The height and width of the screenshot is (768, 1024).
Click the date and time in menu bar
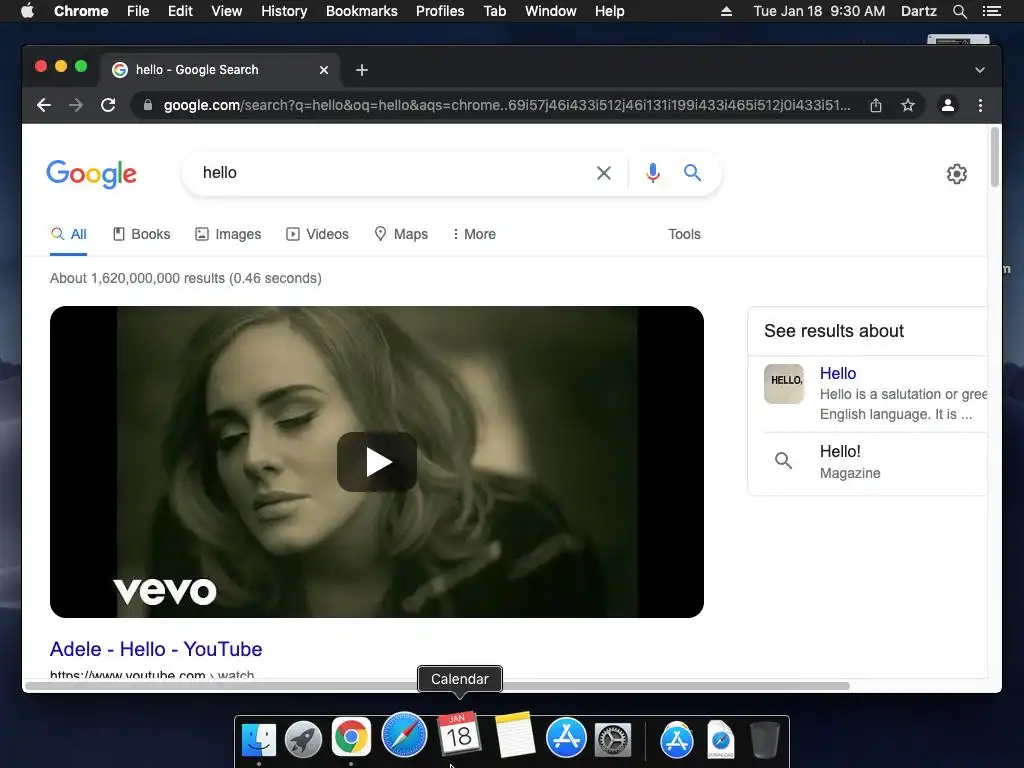pos(819,11)
